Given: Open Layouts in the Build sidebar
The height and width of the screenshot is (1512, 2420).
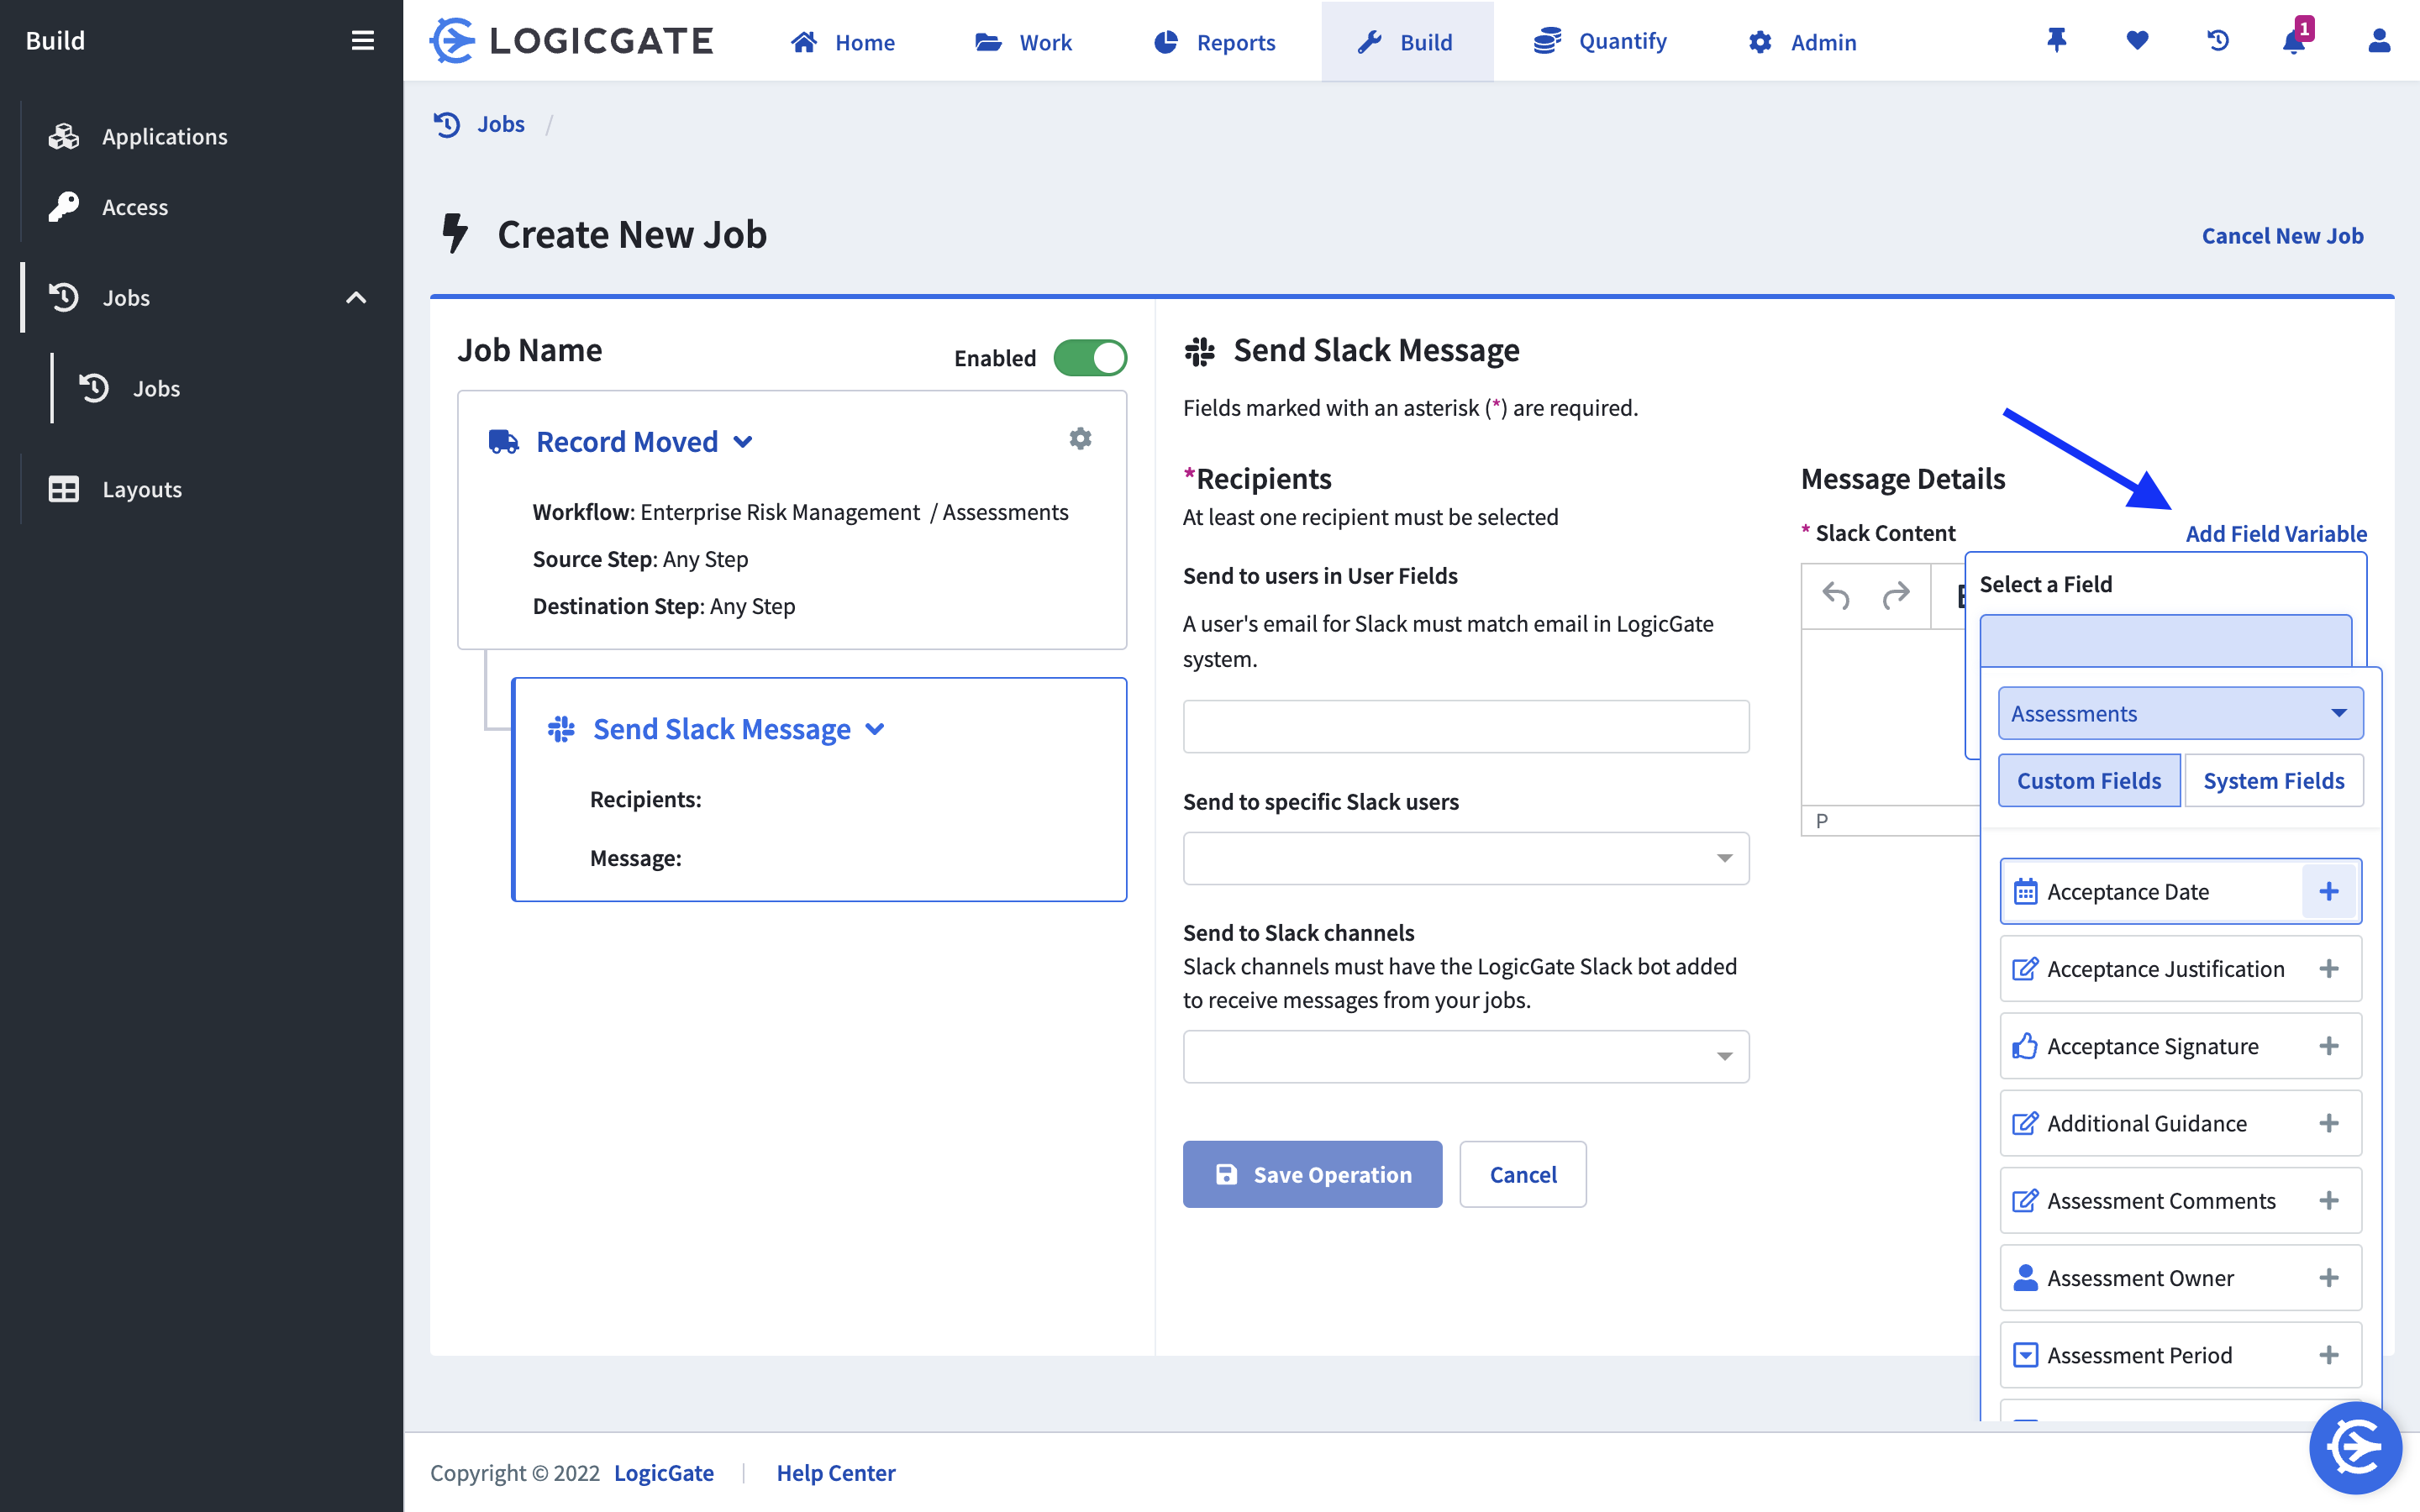Looking at the screenshot, I should 142,489.
